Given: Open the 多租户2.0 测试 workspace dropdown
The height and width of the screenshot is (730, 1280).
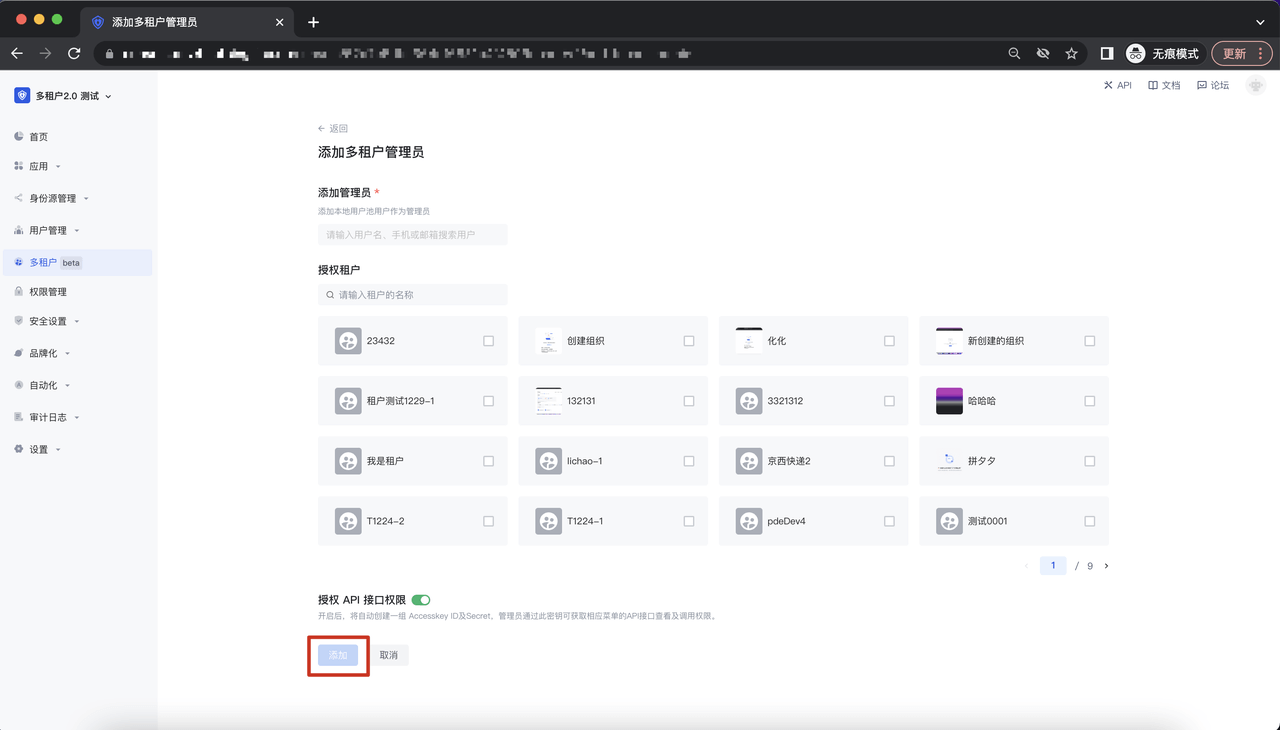Looking at the screenshot, I should (x=64, y=96).
